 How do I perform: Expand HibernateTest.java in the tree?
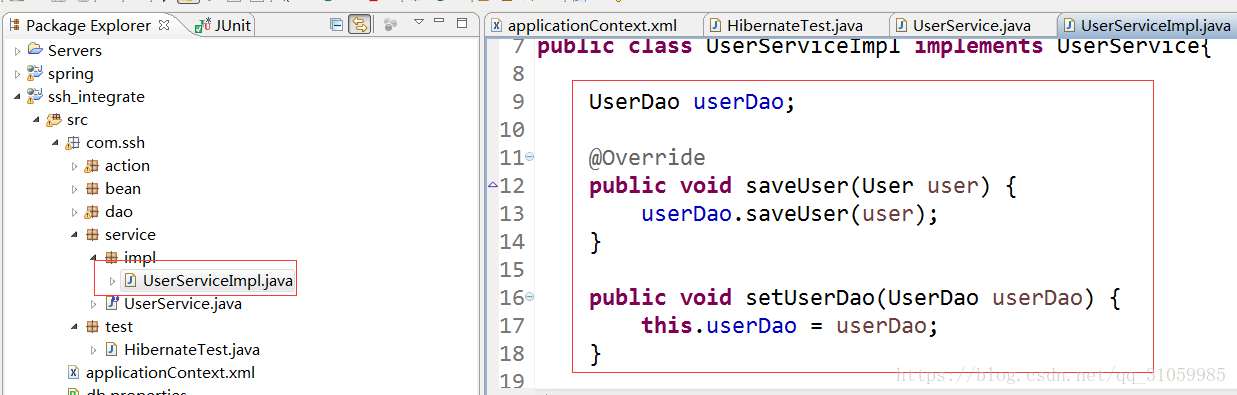coord(93,350)
